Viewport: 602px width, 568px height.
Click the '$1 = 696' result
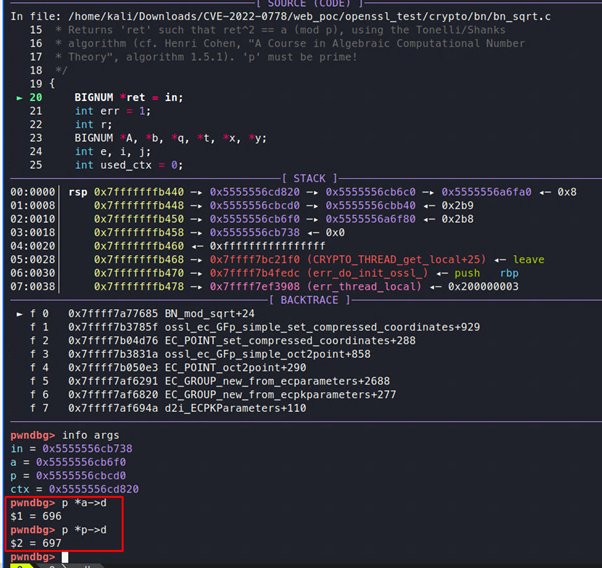click(x=36, y=516)
